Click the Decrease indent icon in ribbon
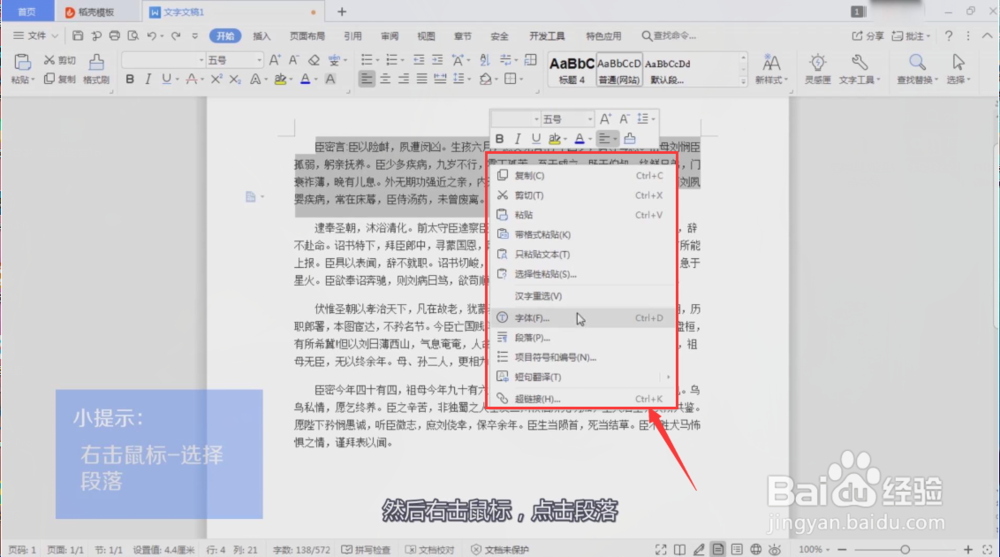The image size is (1000, 557). click(x=418, y=60)
